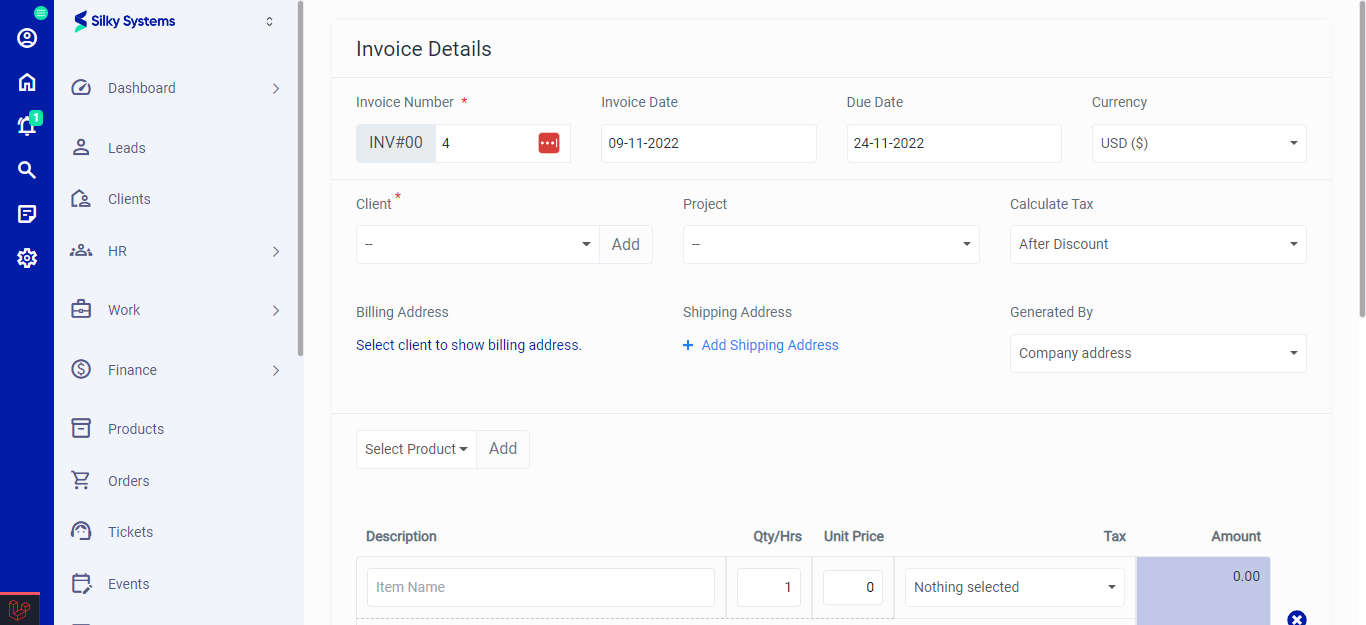The width and height of the screenshot is (1366, 625).
Task: Click the Laravel icon at bottom left
Action: [18, 608]
